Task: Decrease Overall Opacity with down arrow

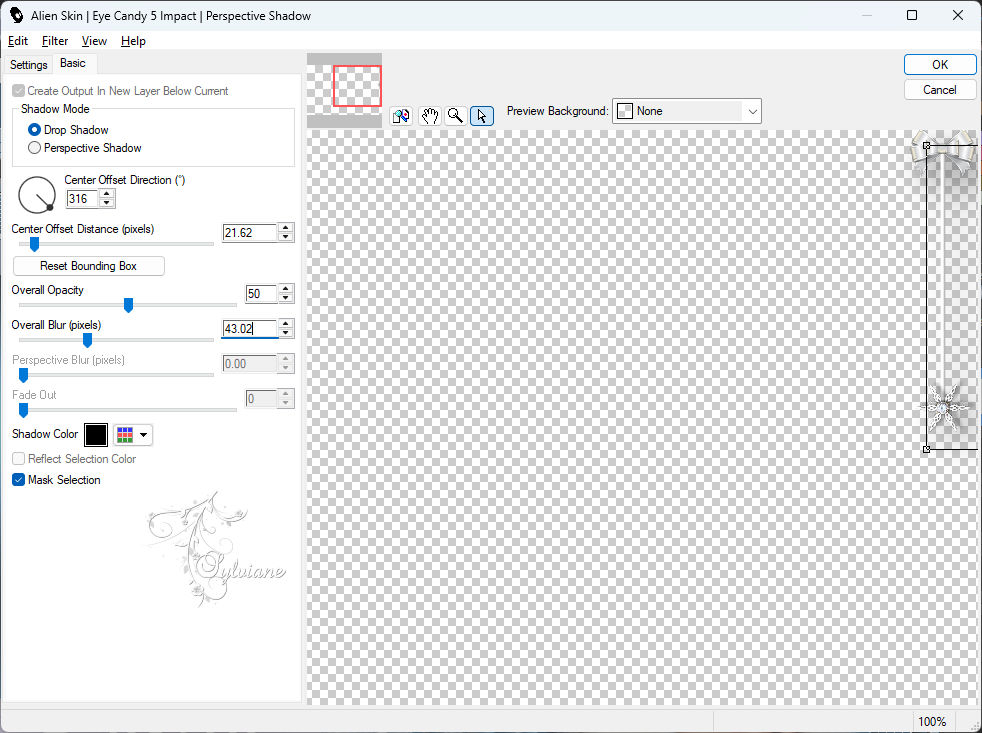Action: click(286, 298)
